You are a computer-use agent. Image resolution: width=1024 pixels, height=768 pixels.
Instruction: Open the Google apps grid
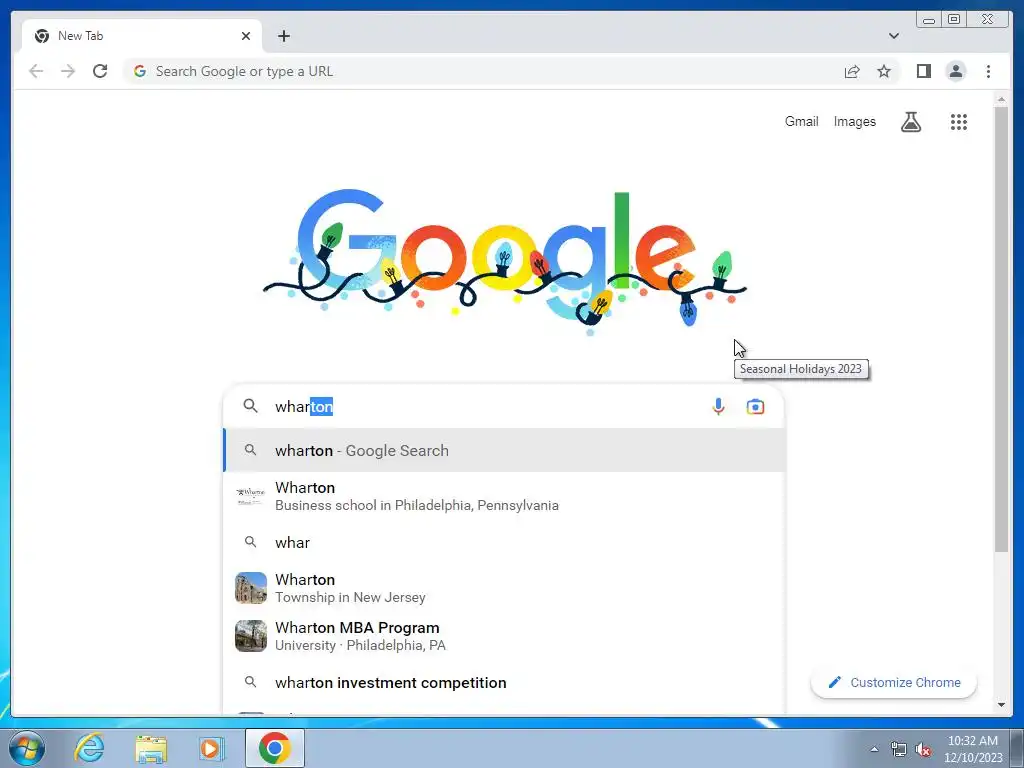click(x=959, y=121)
